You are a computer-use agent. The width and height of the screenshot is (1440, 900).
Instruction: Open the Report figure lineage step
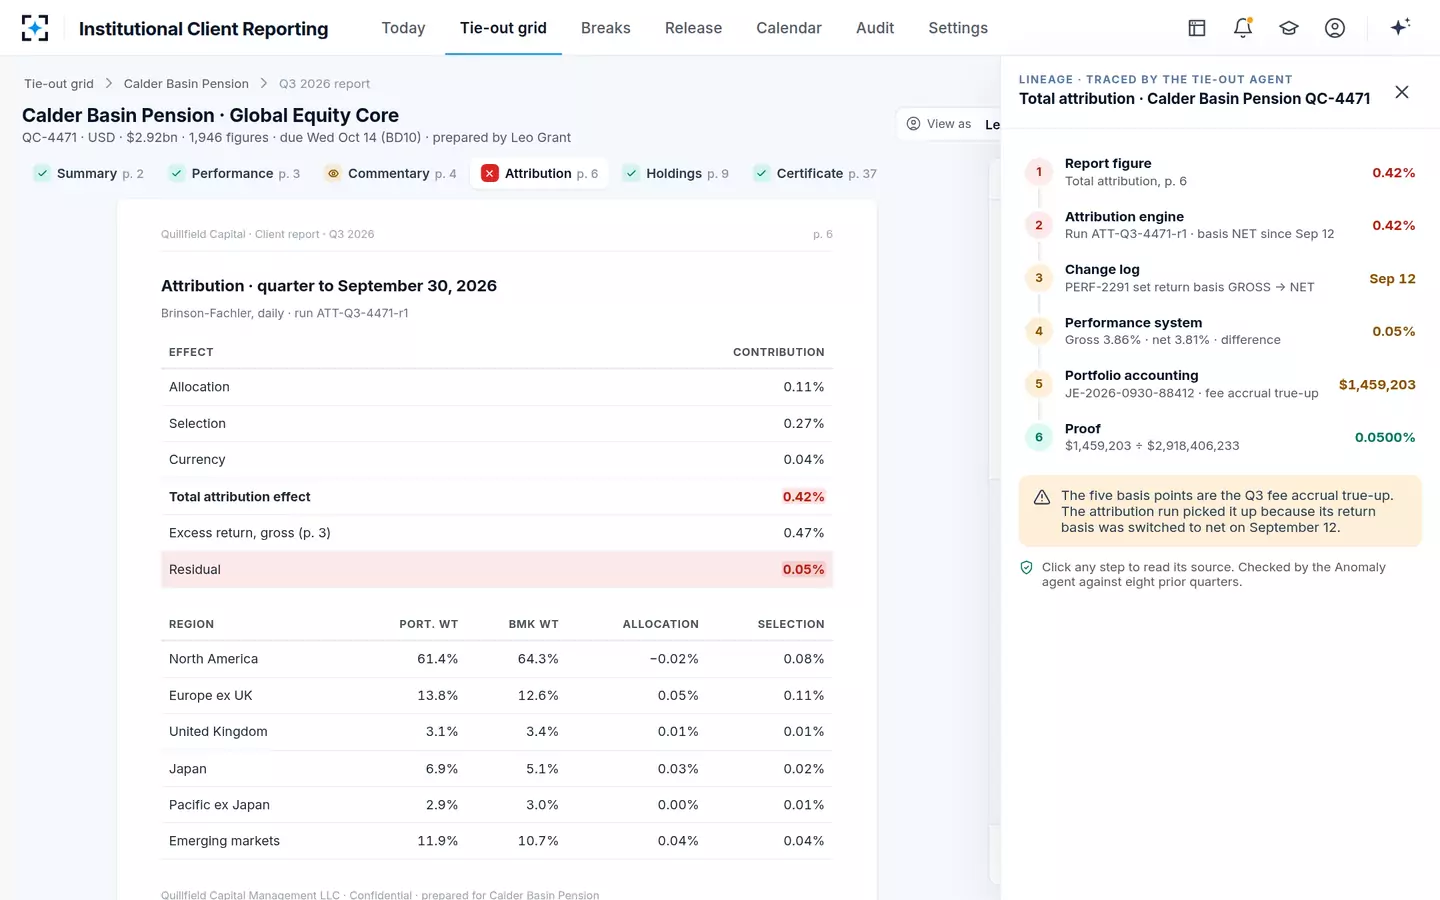pyautogui.click(x=1220, y=172)
